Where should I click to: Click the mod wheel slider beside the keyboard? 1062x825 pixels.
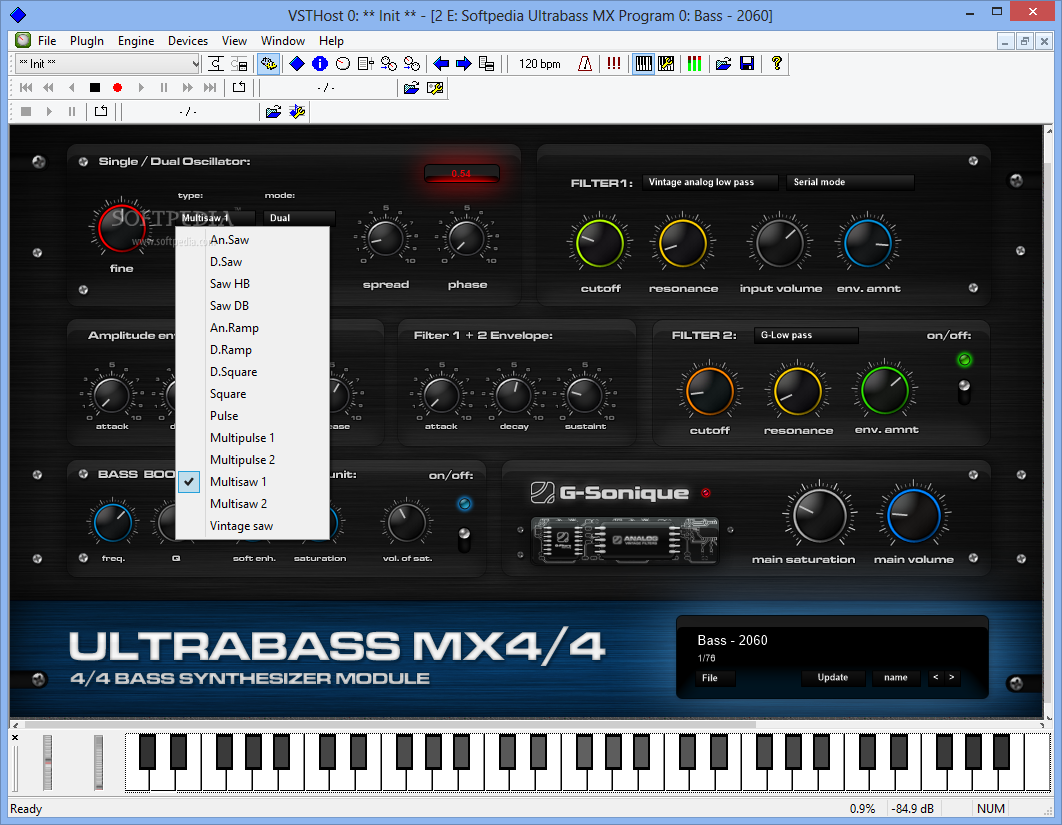98,762
